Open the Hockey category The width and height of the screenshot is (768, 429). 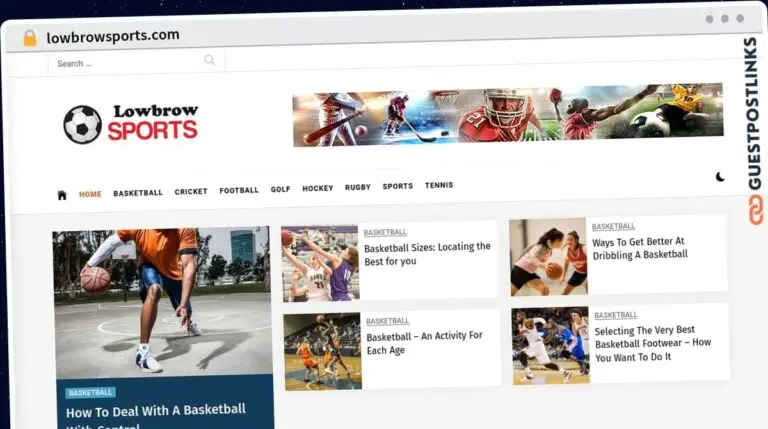317,188
